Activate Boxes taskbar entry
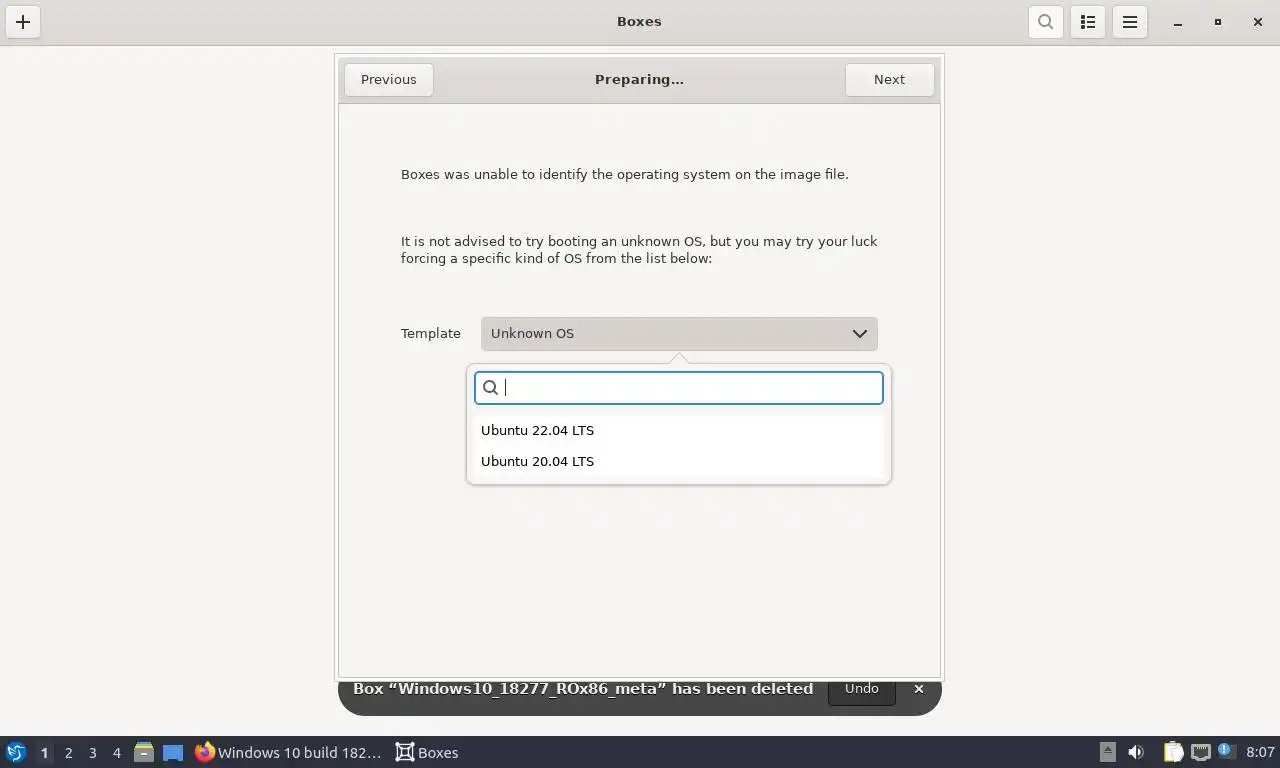This screenshot has height=768, width=1280. [427, 752]
